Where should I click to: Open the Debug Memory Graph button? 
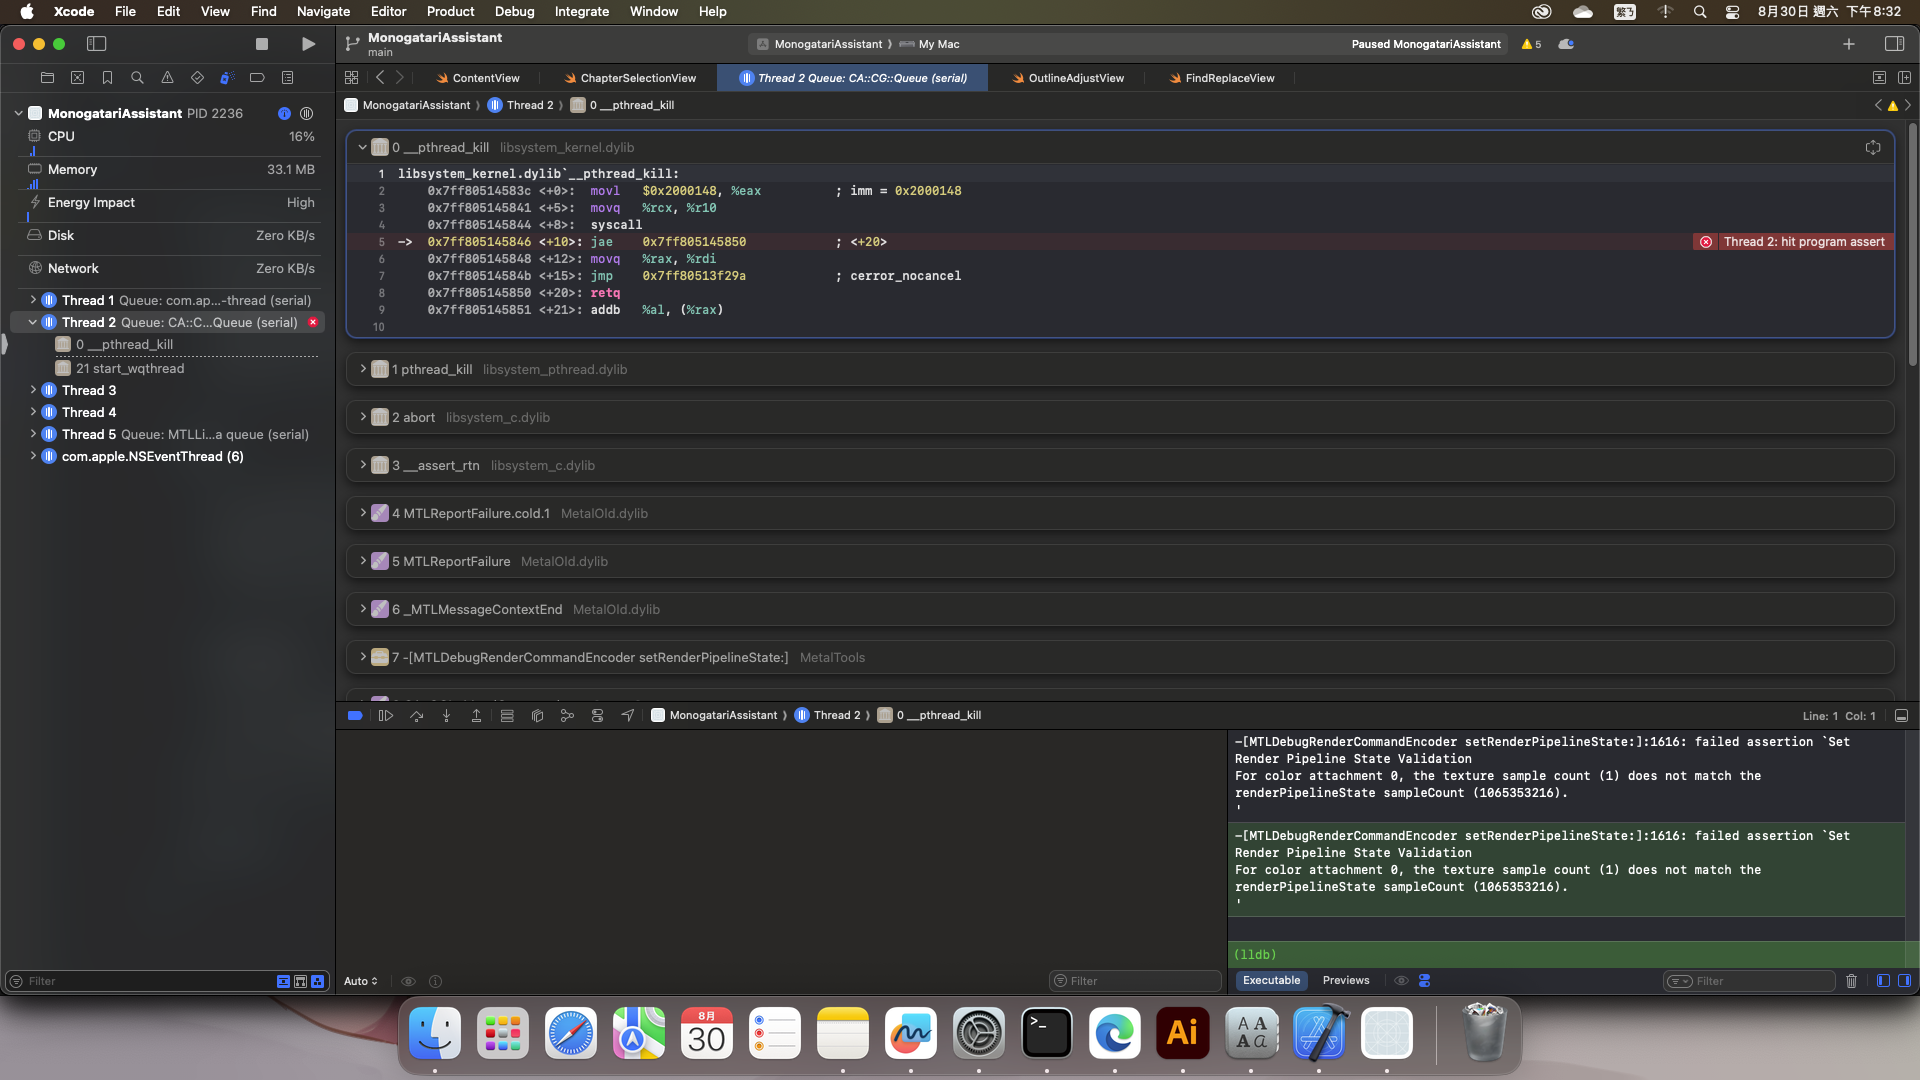pos(567,715)
